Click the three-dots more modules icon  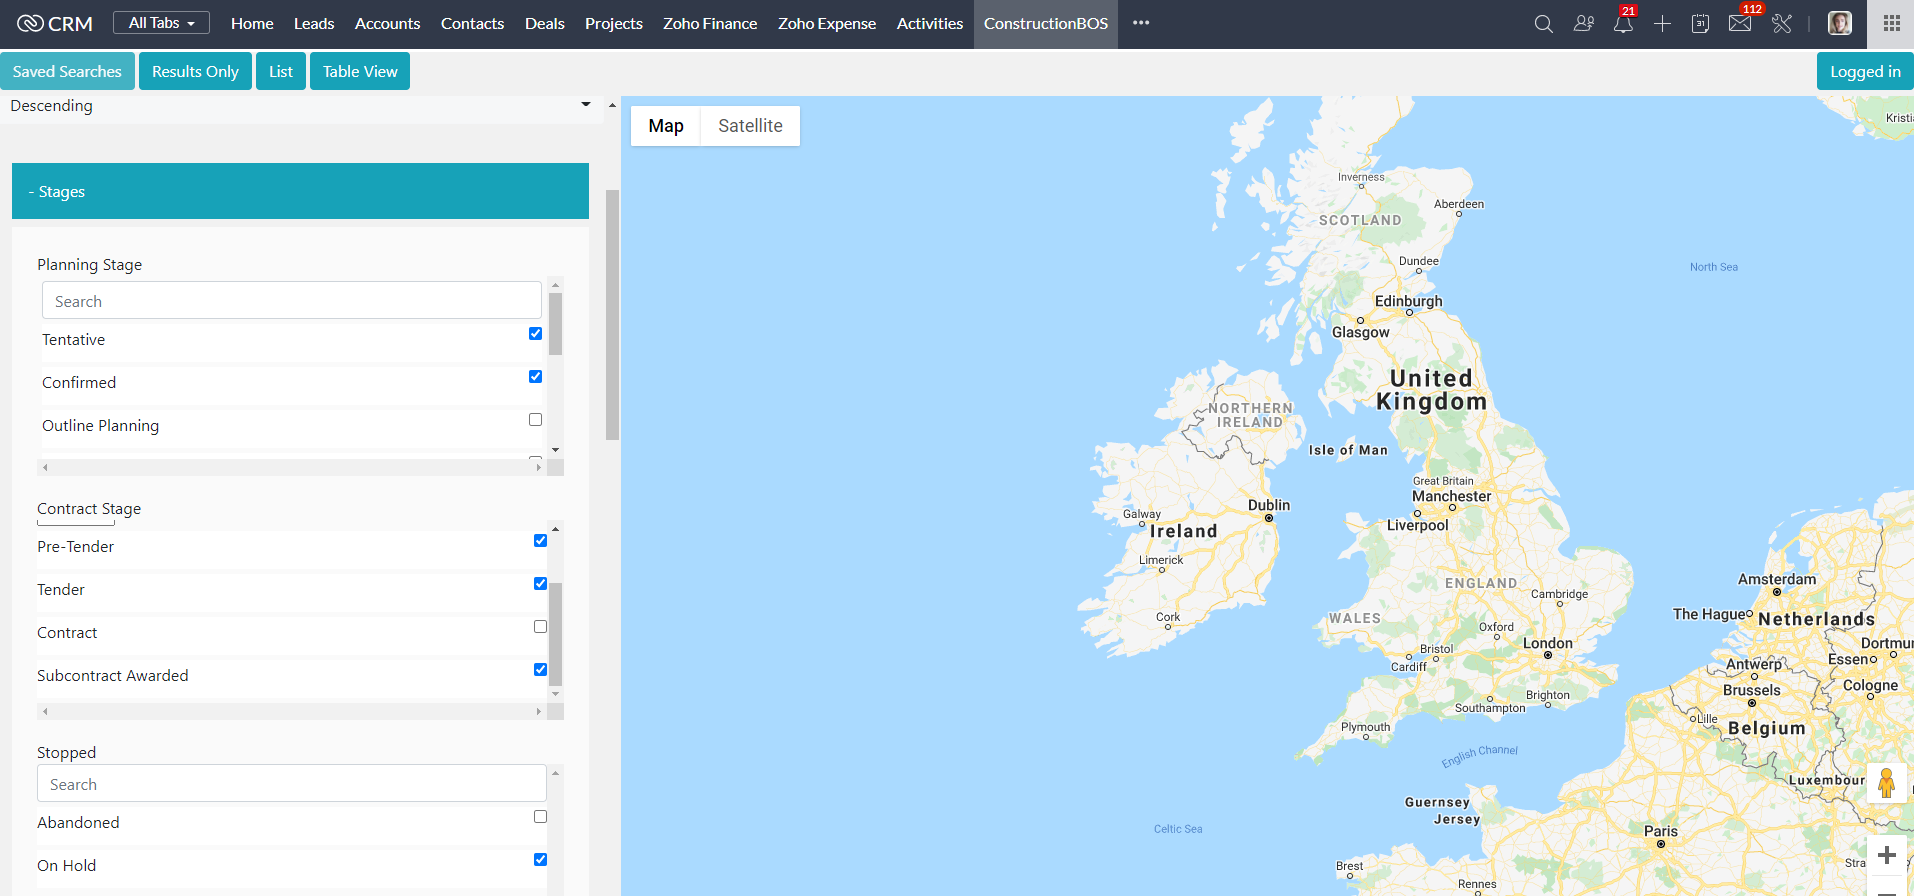coord(1141,23)
